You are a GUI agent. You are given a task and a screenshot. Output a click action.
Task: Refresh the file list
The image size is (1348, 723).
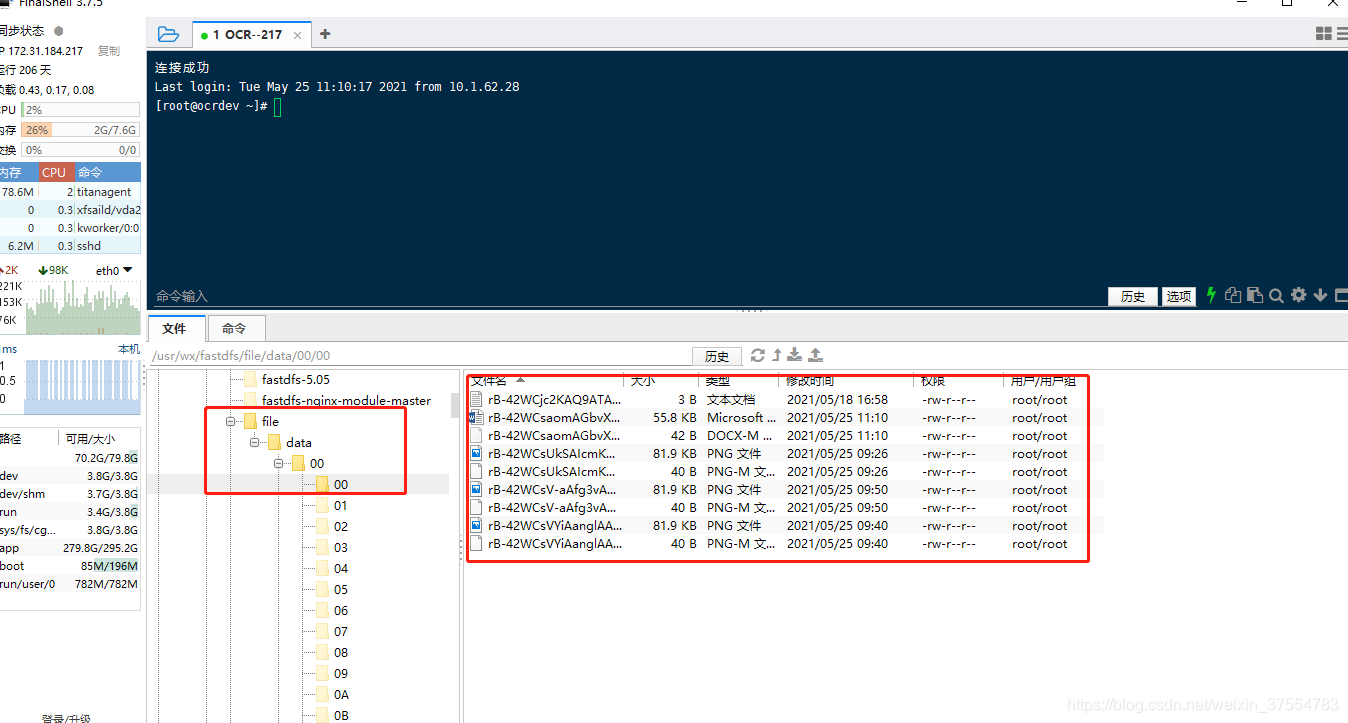758,355
